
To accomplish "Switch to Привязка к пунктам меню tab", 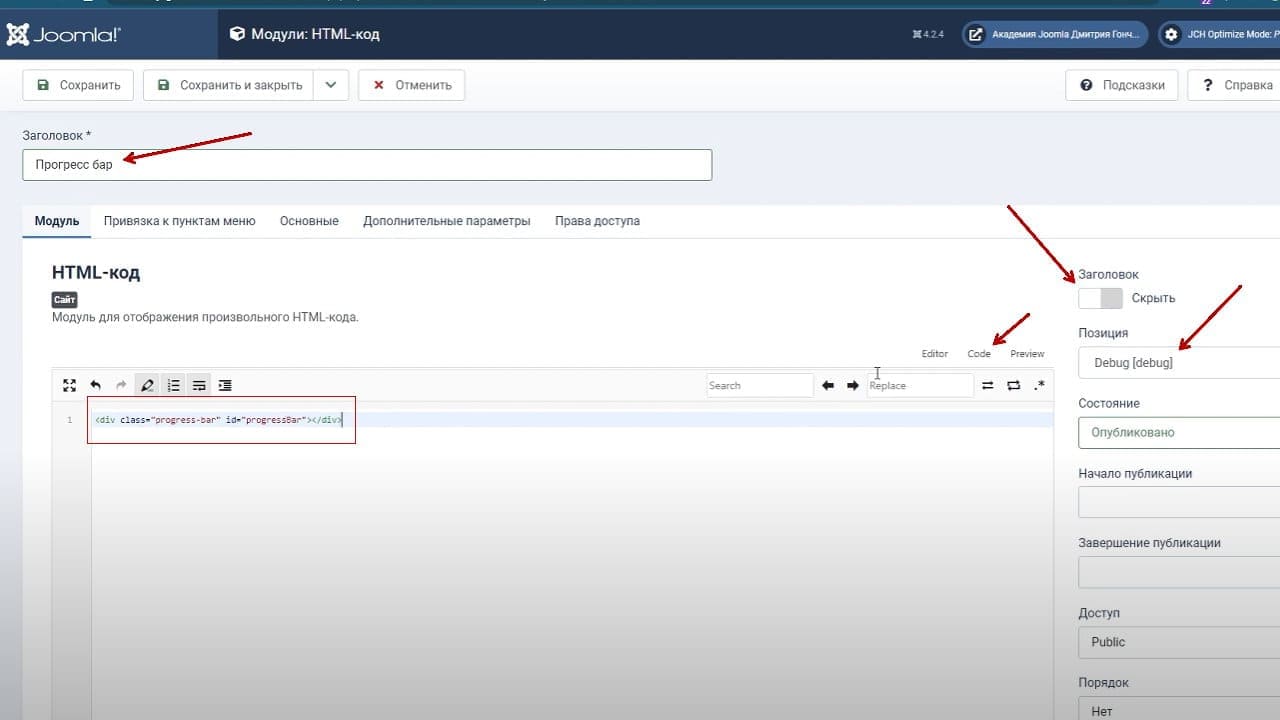I will click(x=180, y=221).
